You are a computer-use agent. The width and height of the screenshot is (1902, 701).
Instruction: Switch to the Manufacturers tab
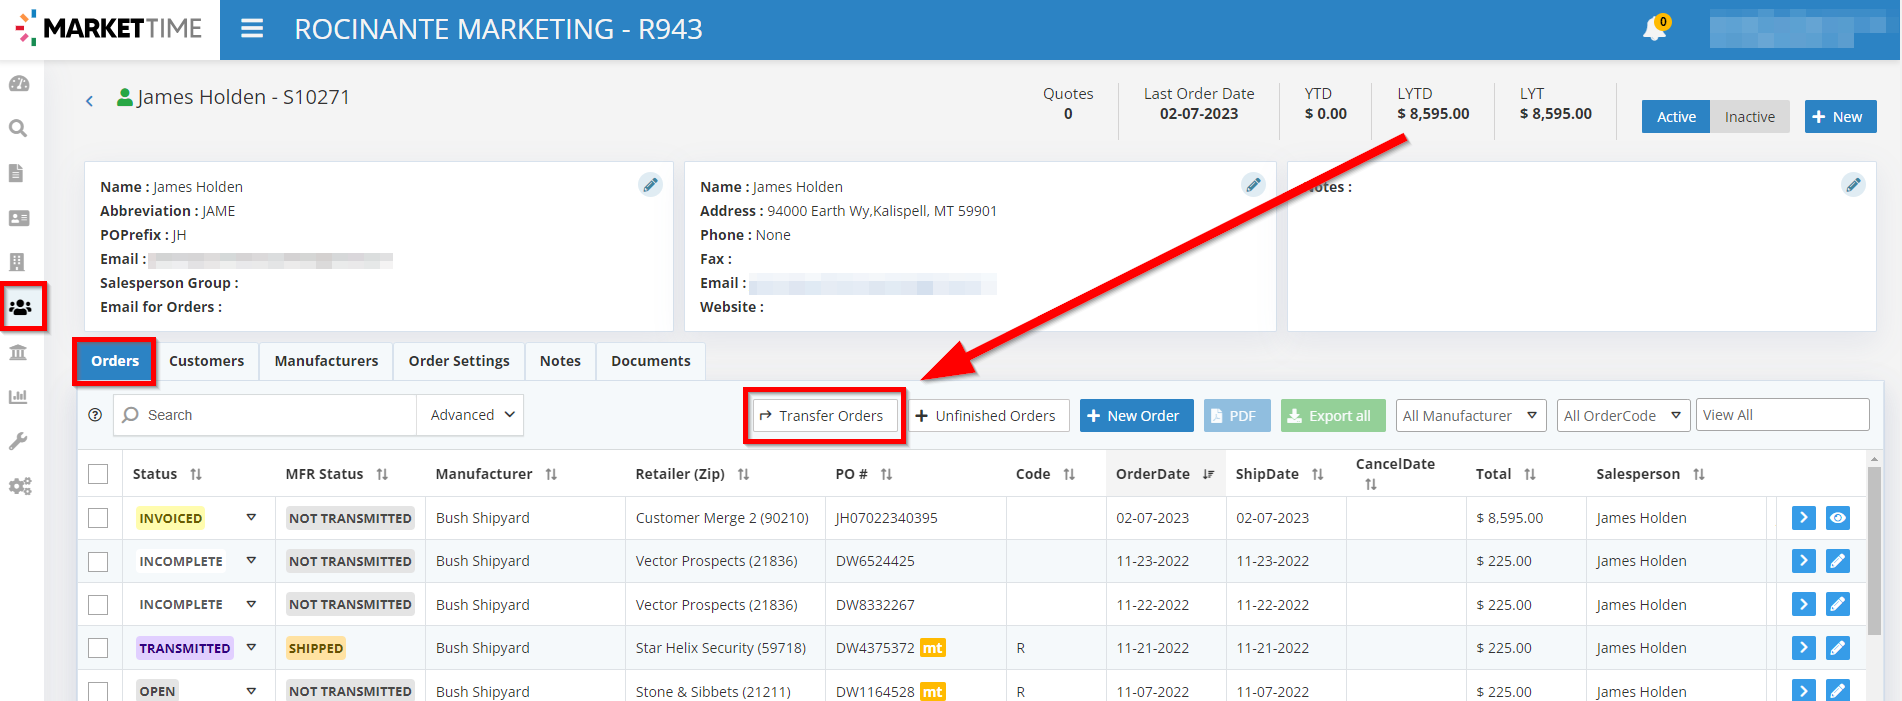326,361
